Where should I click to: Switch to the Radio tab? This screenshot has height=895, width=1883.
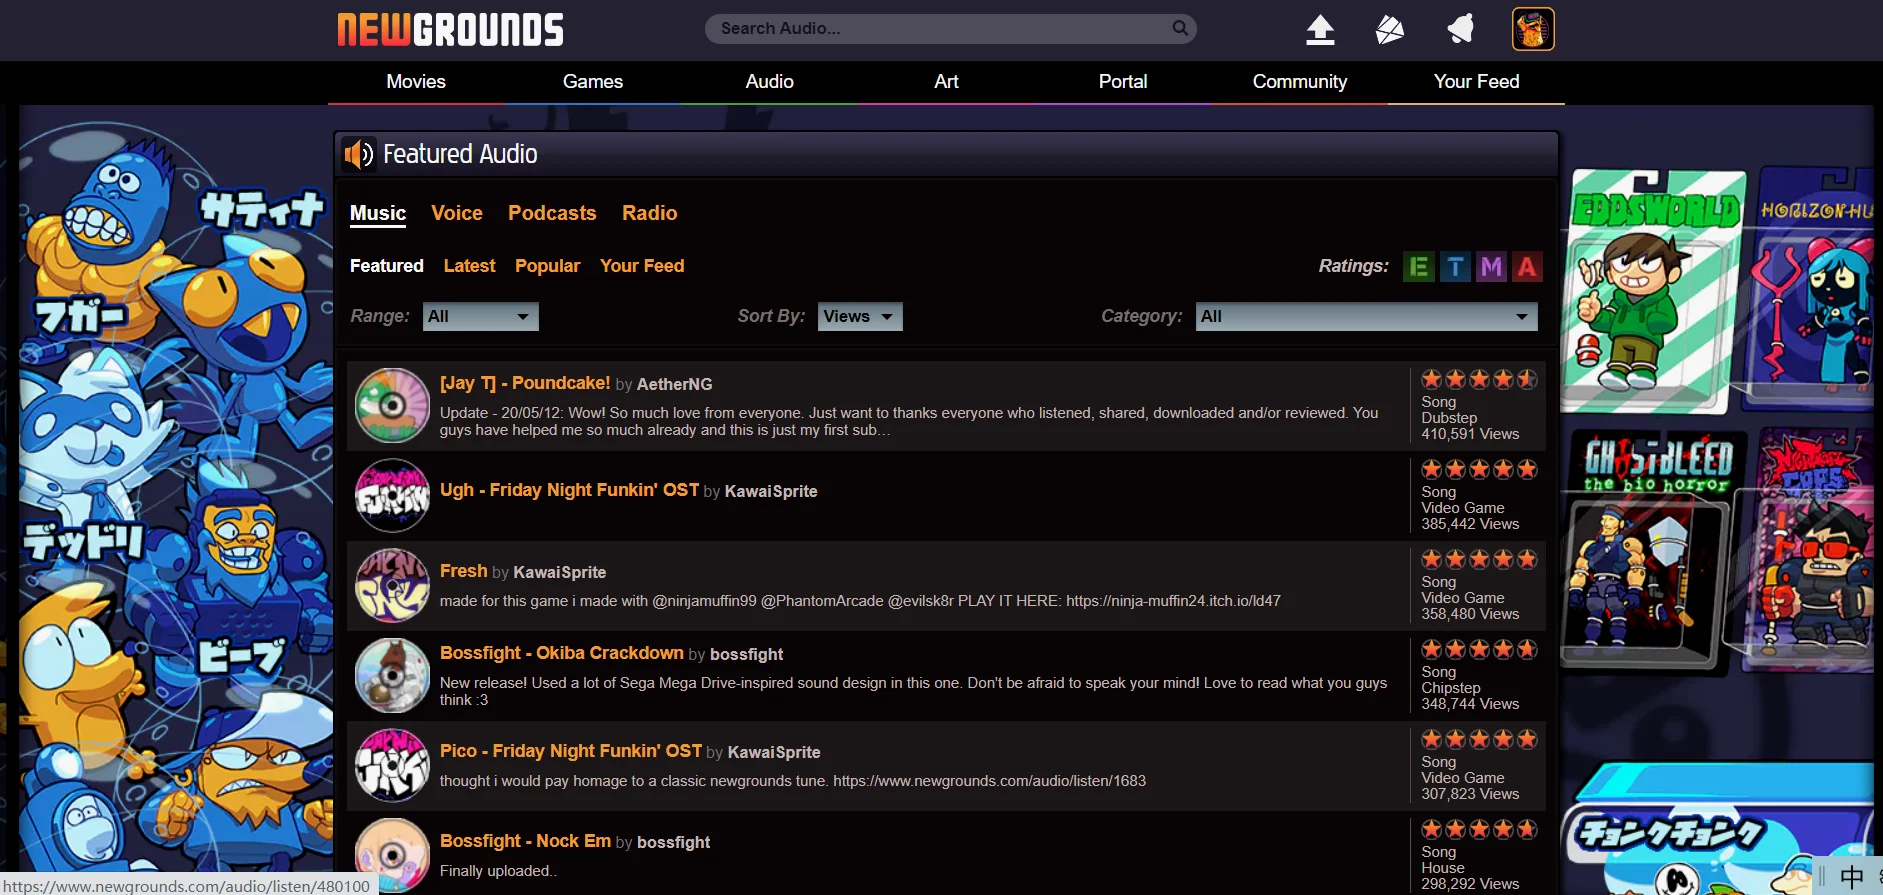tap(650, 213)
